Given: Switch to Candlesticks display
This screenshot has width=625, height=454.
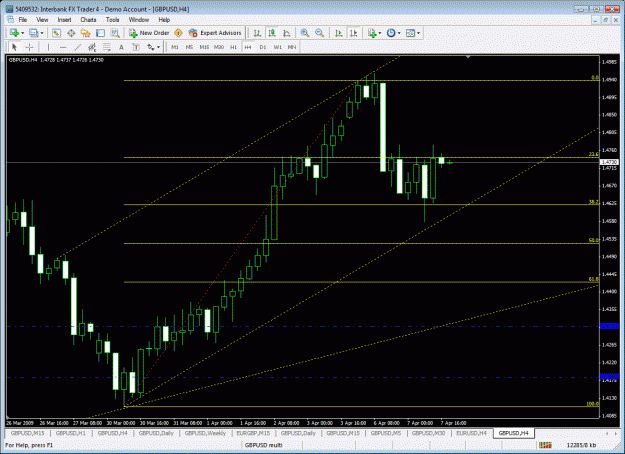Looking at the screenshot, I should coord(272,33).
